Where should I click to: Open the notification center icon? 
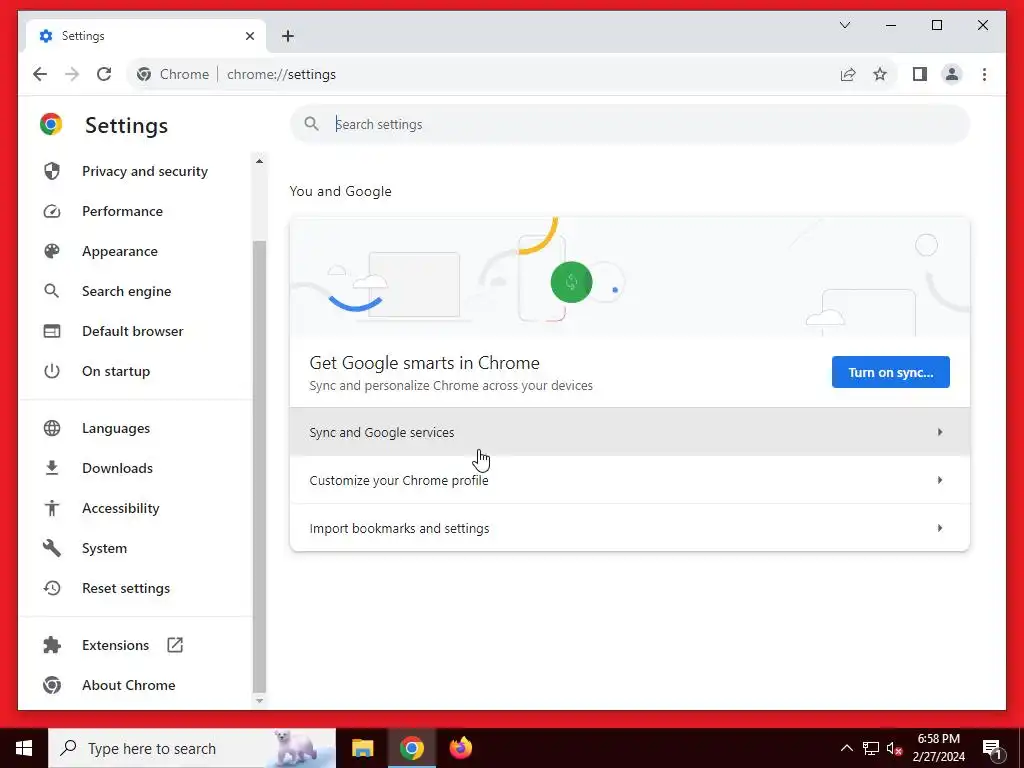click(x=993, y=748)
